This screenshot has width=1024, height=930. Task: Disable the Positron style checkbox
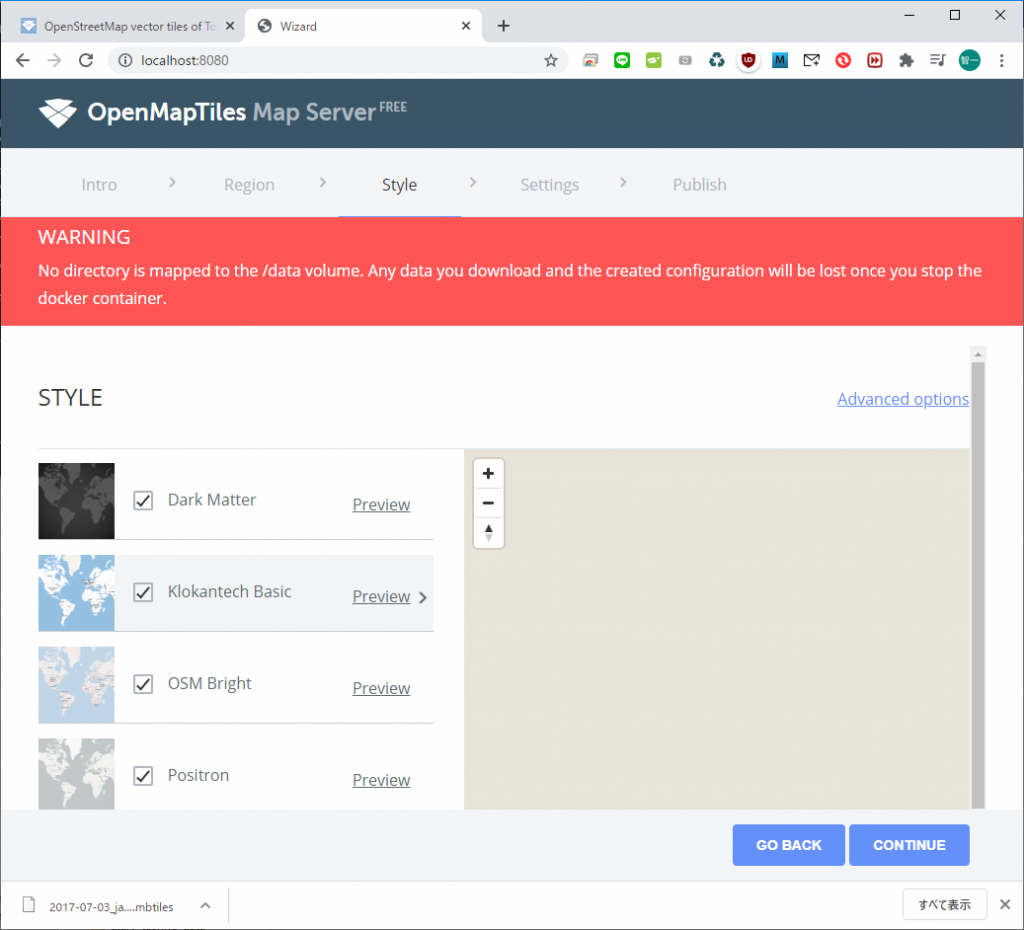(143, 776)
